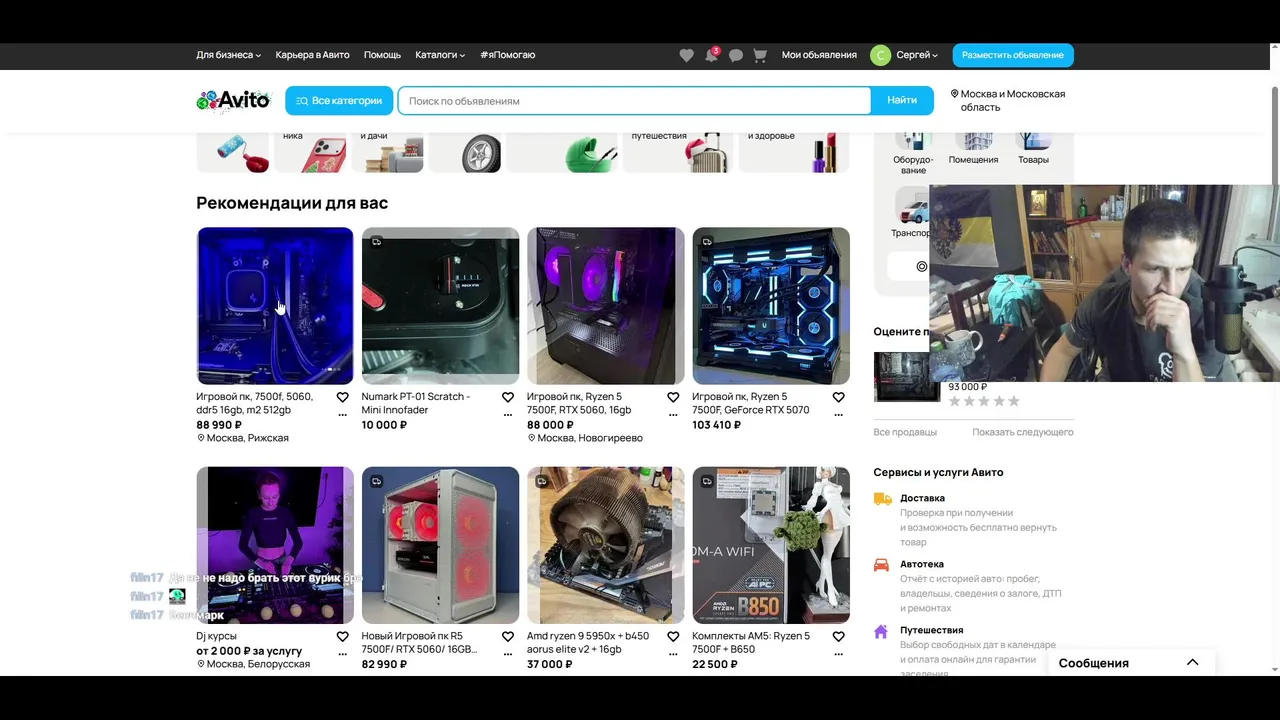Add 'Игровой пк, 7500f, 5060' to favorites
This screenshot has width=1280, height=720.
[342, 397]
